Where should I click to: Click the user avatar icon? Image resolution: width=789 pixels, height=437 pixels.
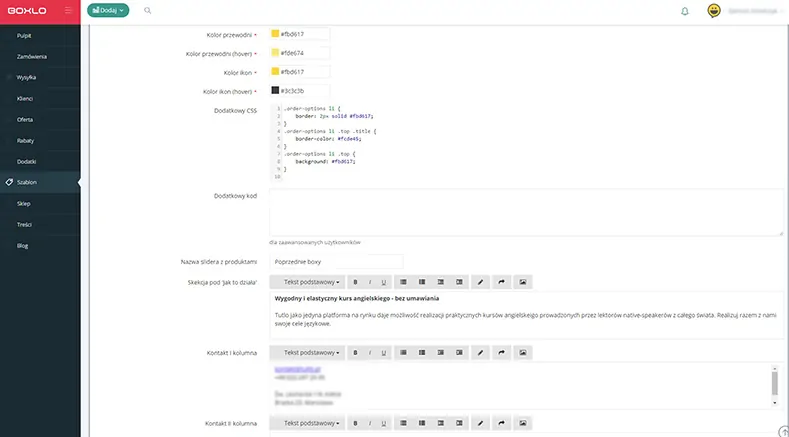tap(714, 11)
